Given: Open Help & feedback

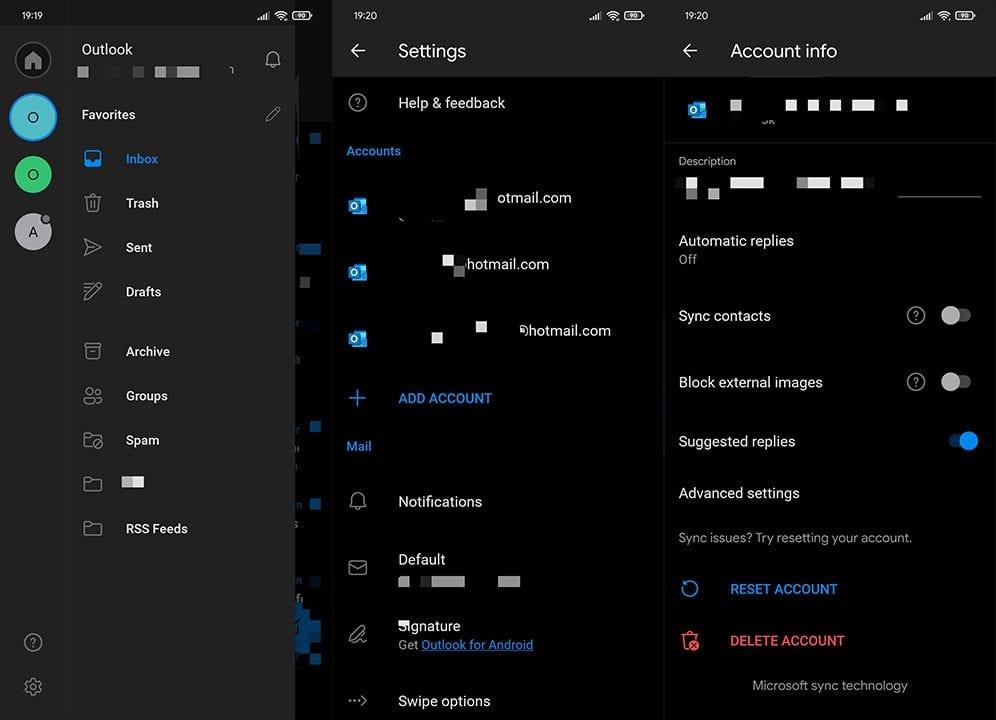Looking at the screenshot, I should (x=498, y=103).
